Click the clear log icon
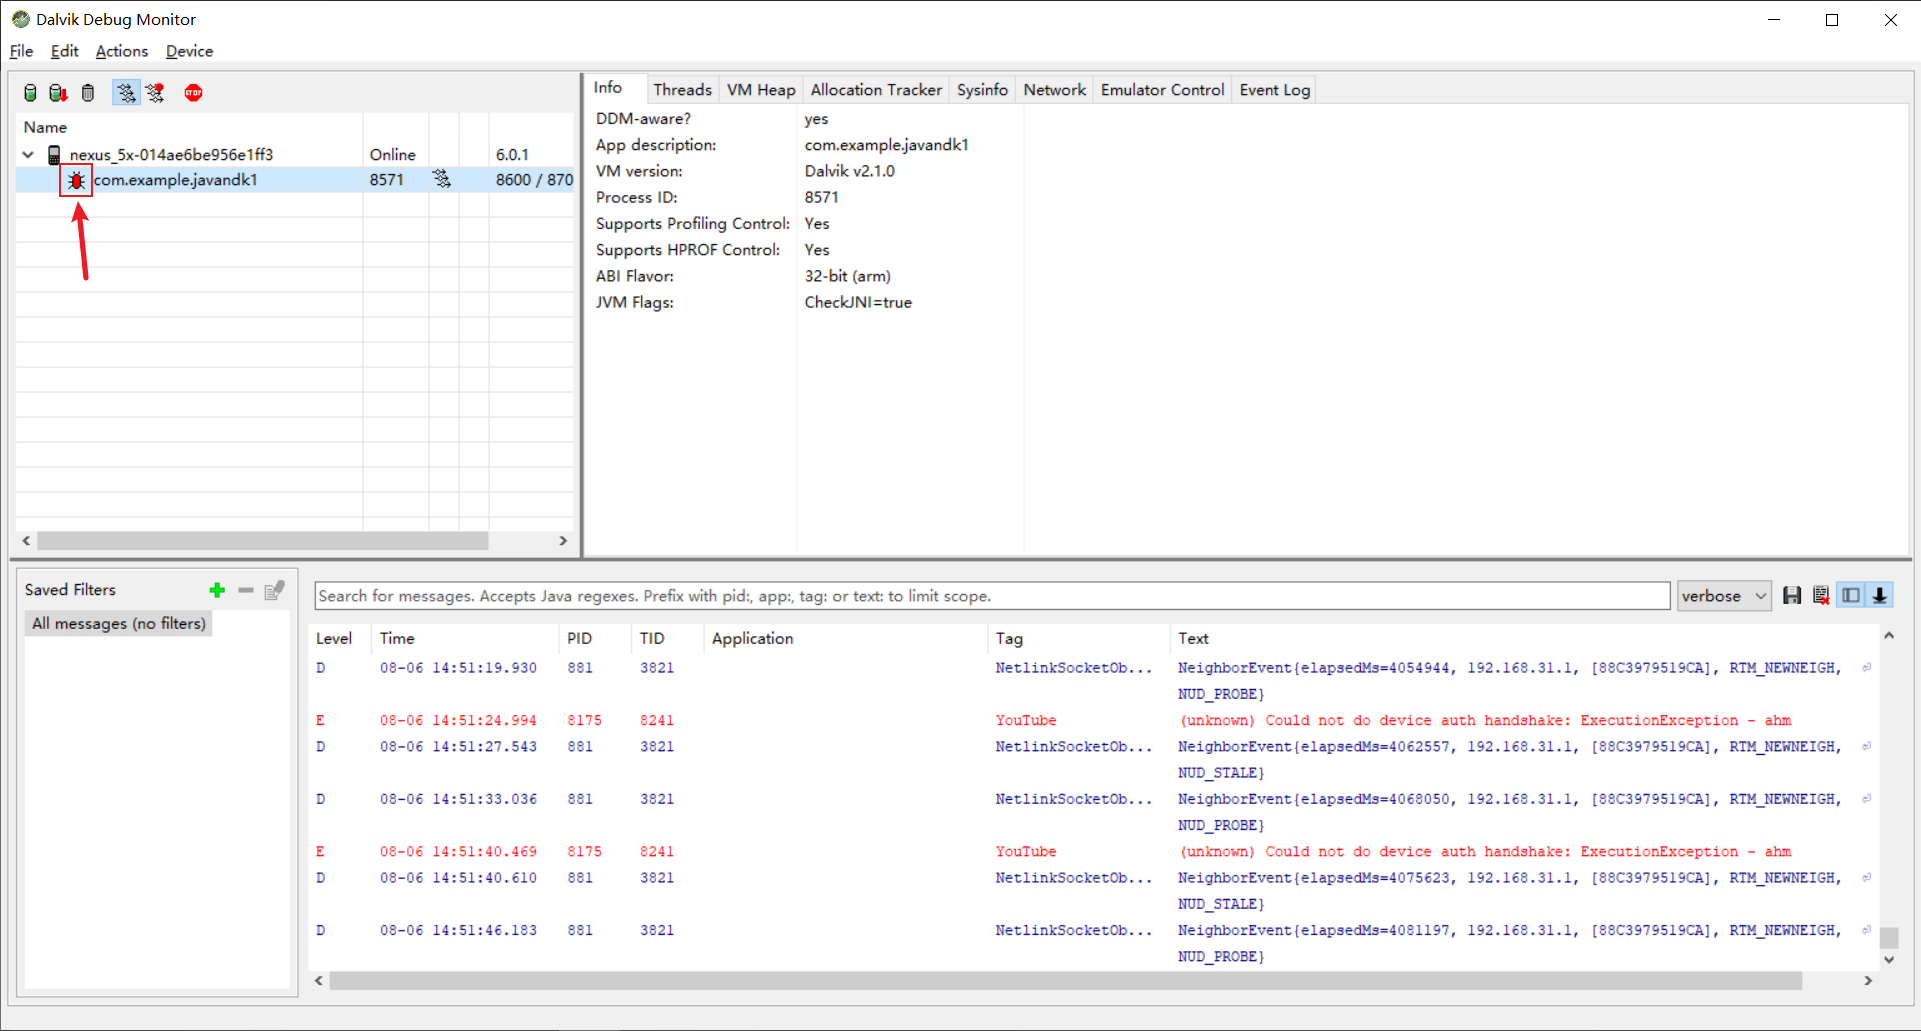Image resolution: width=1921 pixels, height=1031 pixels. pyautogui.click(x=1821, y=596)
